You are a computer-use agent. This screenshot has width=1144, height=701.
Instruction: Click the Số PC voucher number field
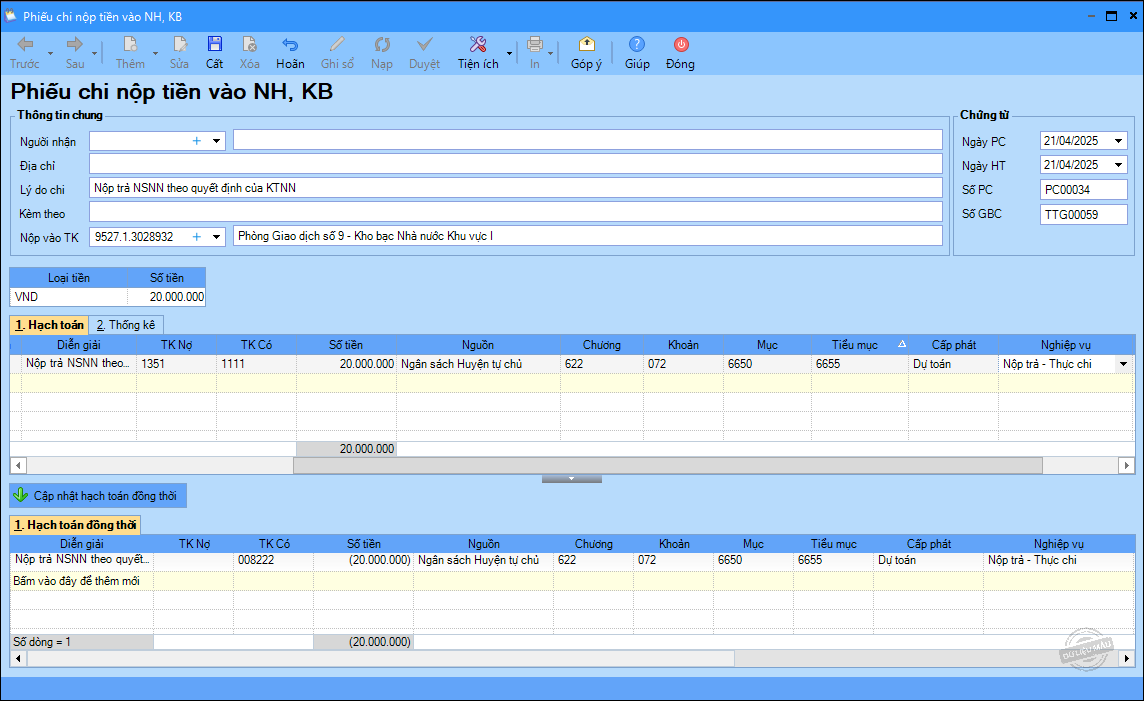(x=1083, y=190)
